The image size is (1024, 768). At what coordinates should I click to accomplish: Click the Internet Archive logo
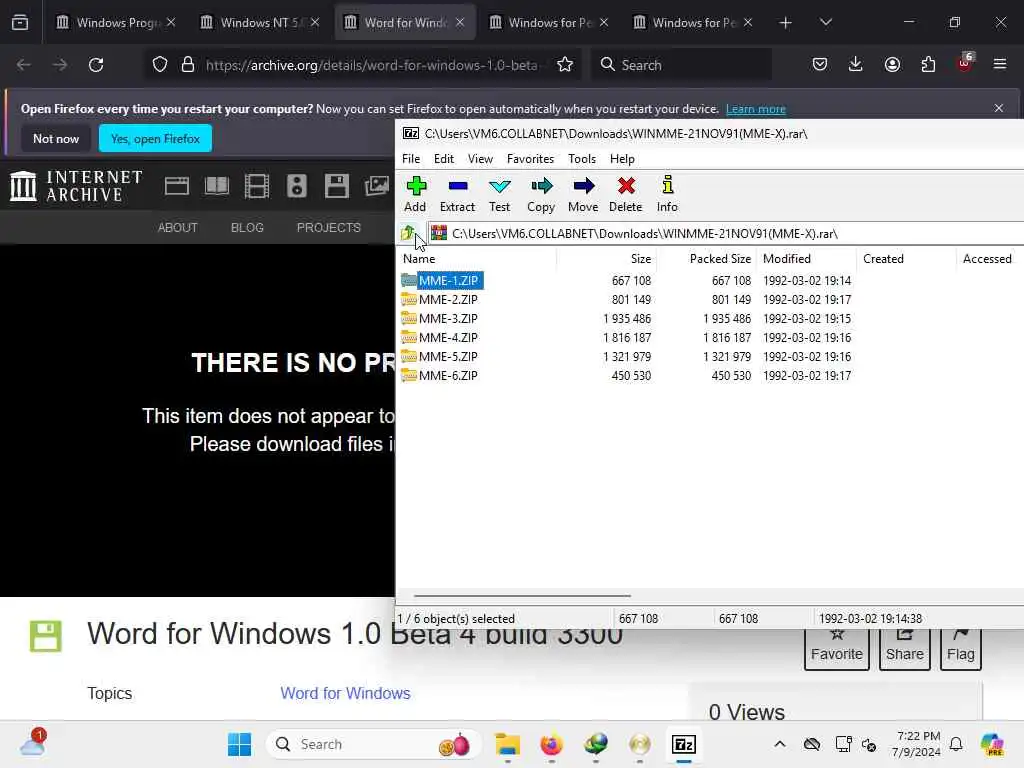pos(76,185)
